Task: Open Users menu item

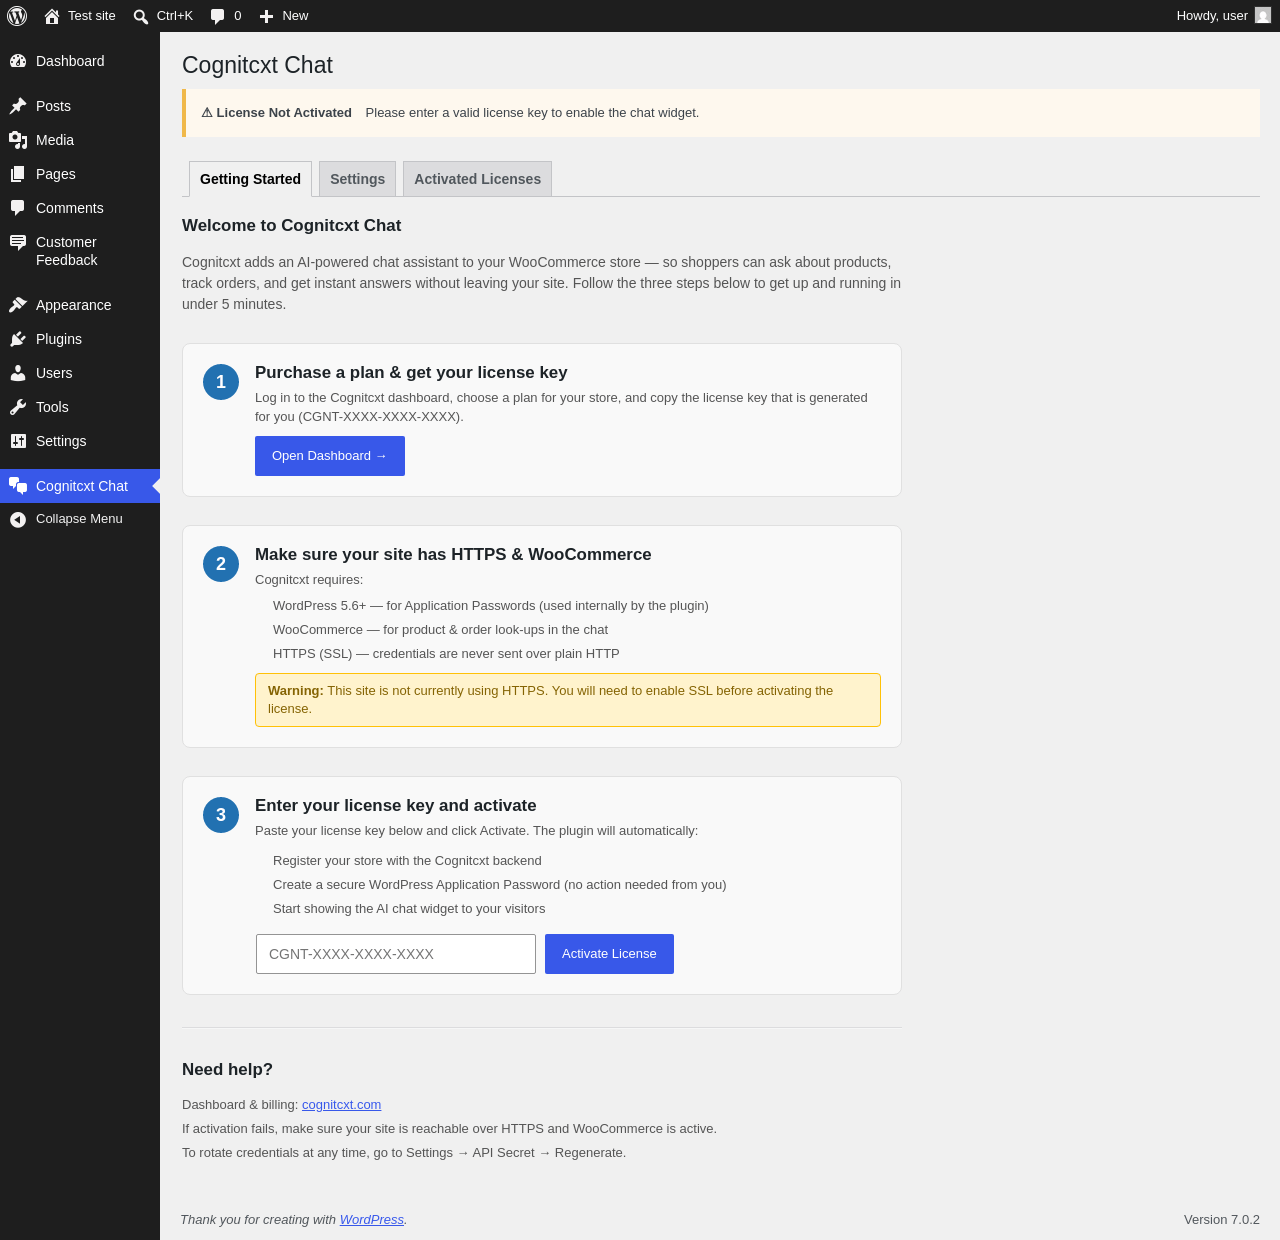Action: (x=80, y=373)
